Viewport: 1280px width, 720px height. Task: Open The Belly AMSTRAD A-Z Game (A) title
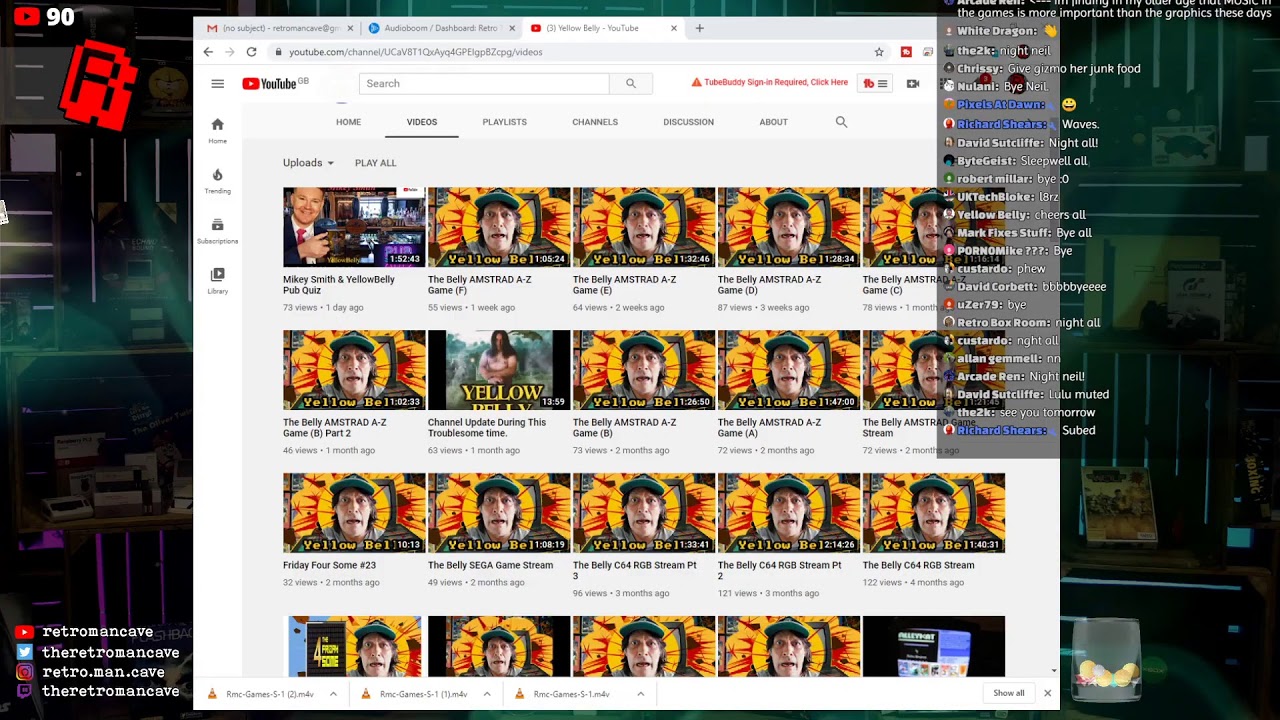[769, 427]
